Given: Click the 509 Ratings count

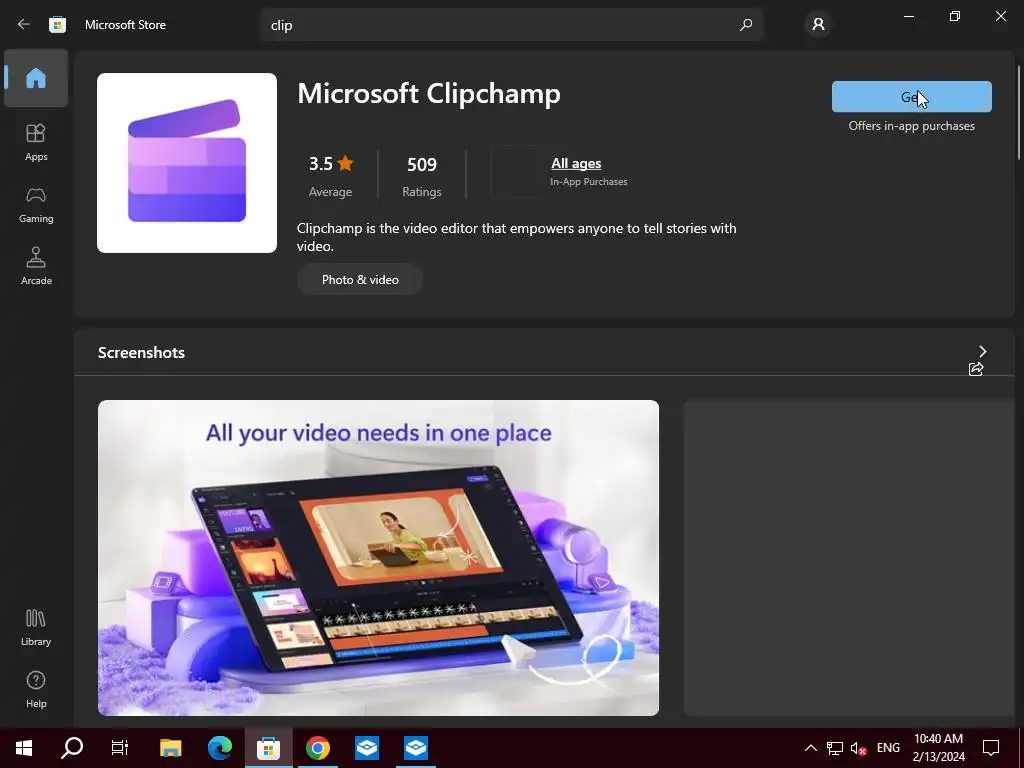Looking at the screenshot, I should (422, 175).
